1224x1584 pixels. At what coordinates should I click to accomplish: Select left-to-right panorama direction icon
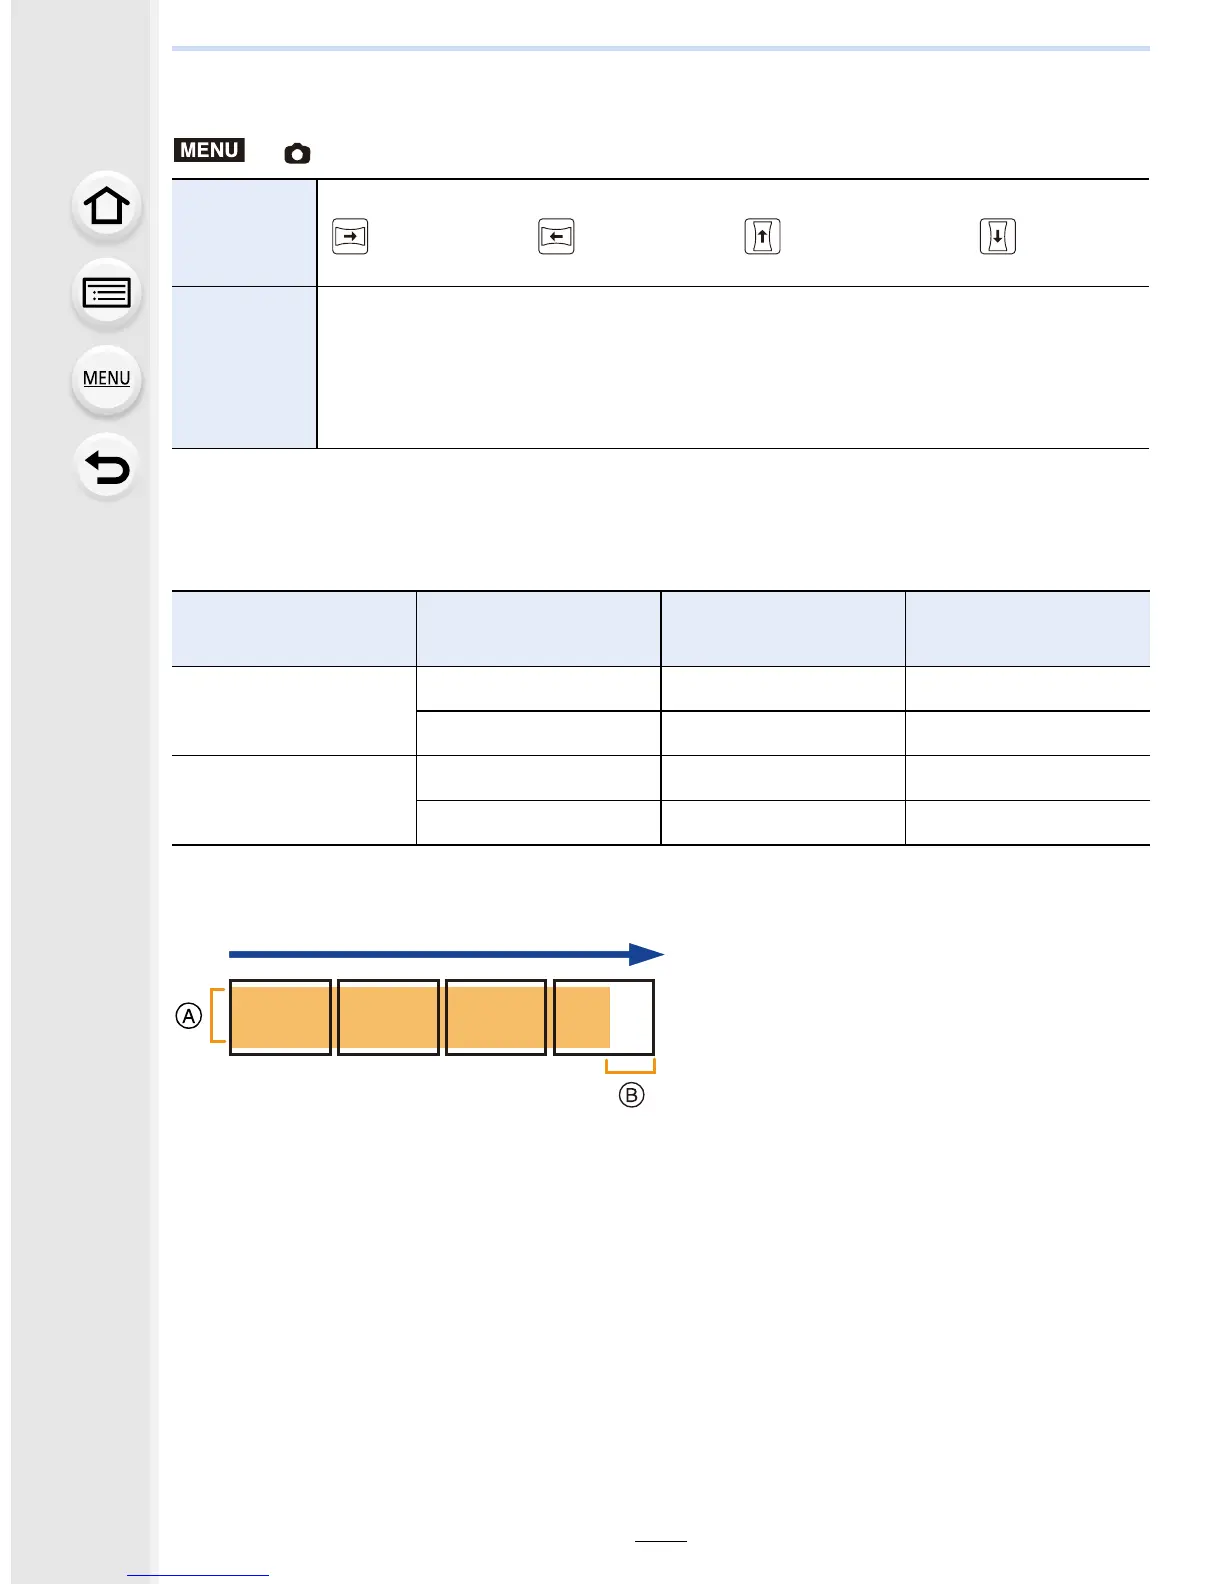[x=350, y=236]
